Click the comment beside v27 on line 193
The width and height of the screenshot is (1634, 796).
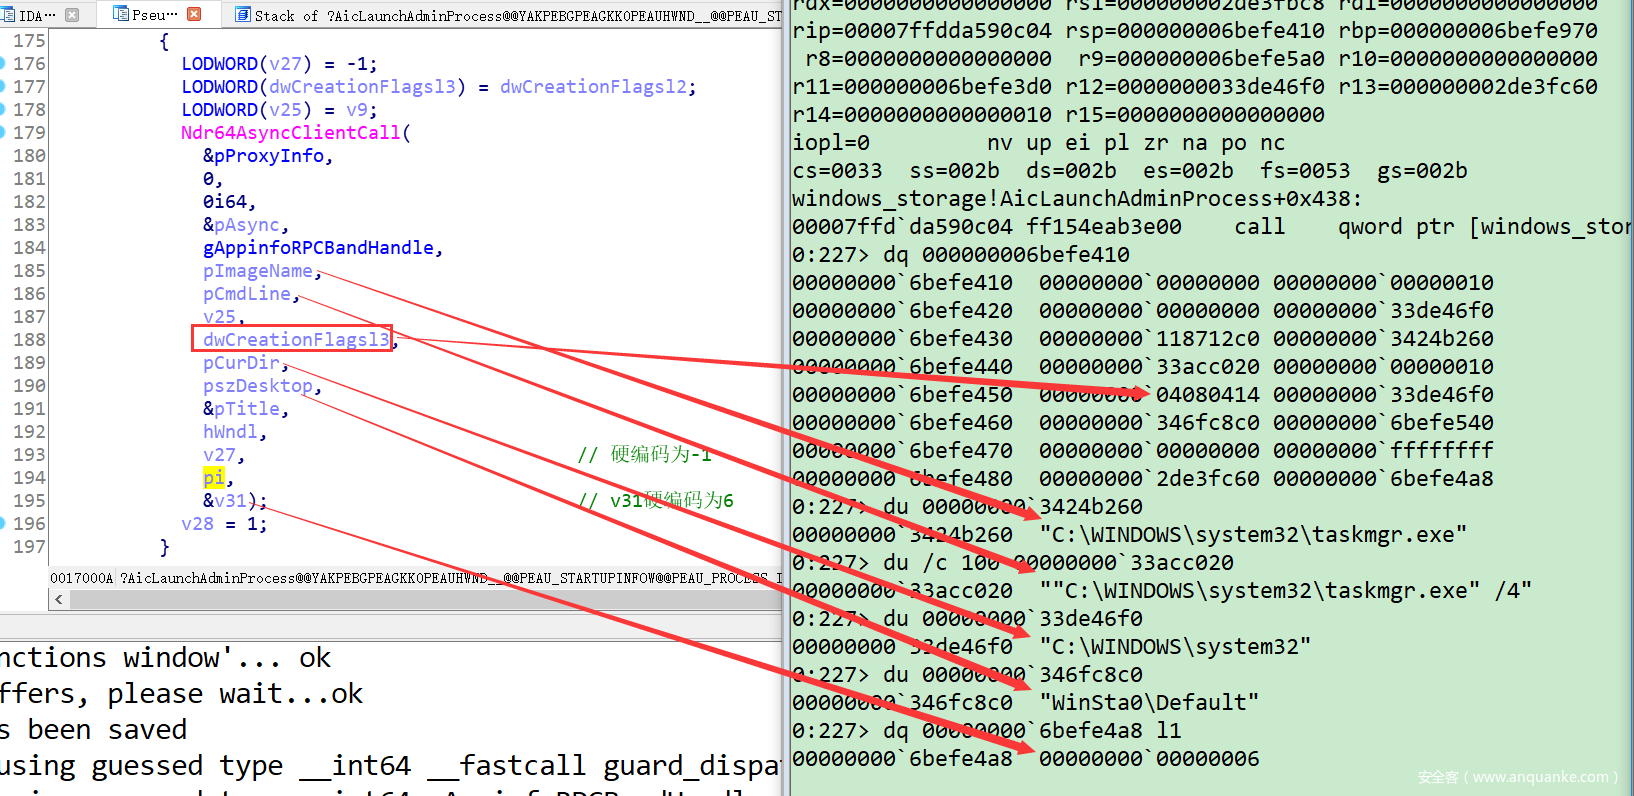(645, 455)
